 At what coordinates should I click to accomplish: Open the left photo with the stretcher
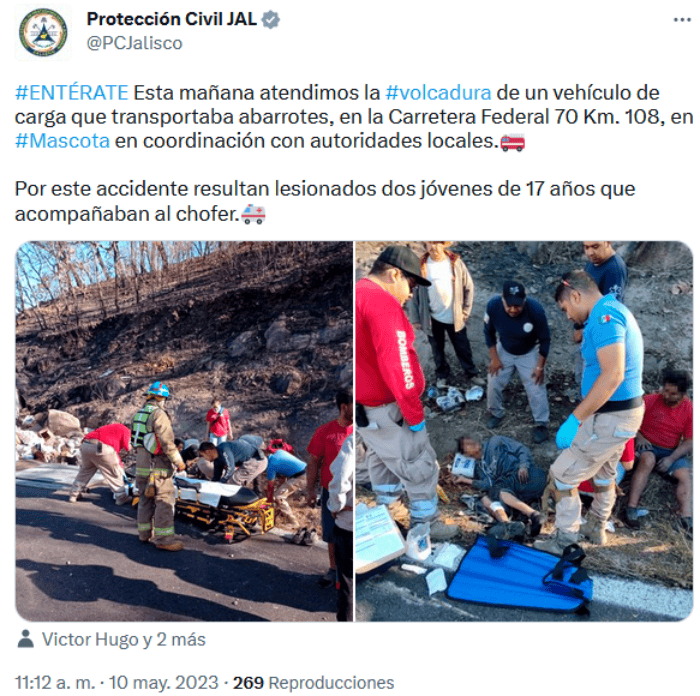pos(184,431)
